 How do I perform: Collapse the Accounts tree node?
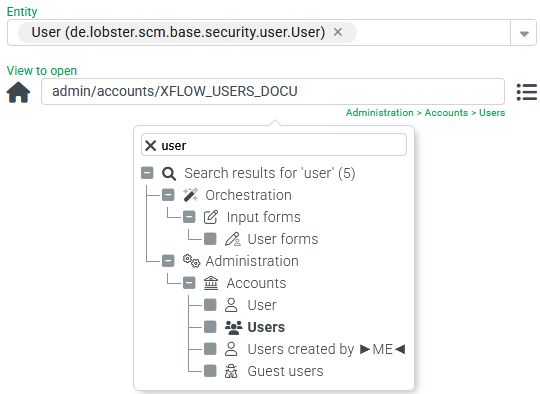pos(189,283)
